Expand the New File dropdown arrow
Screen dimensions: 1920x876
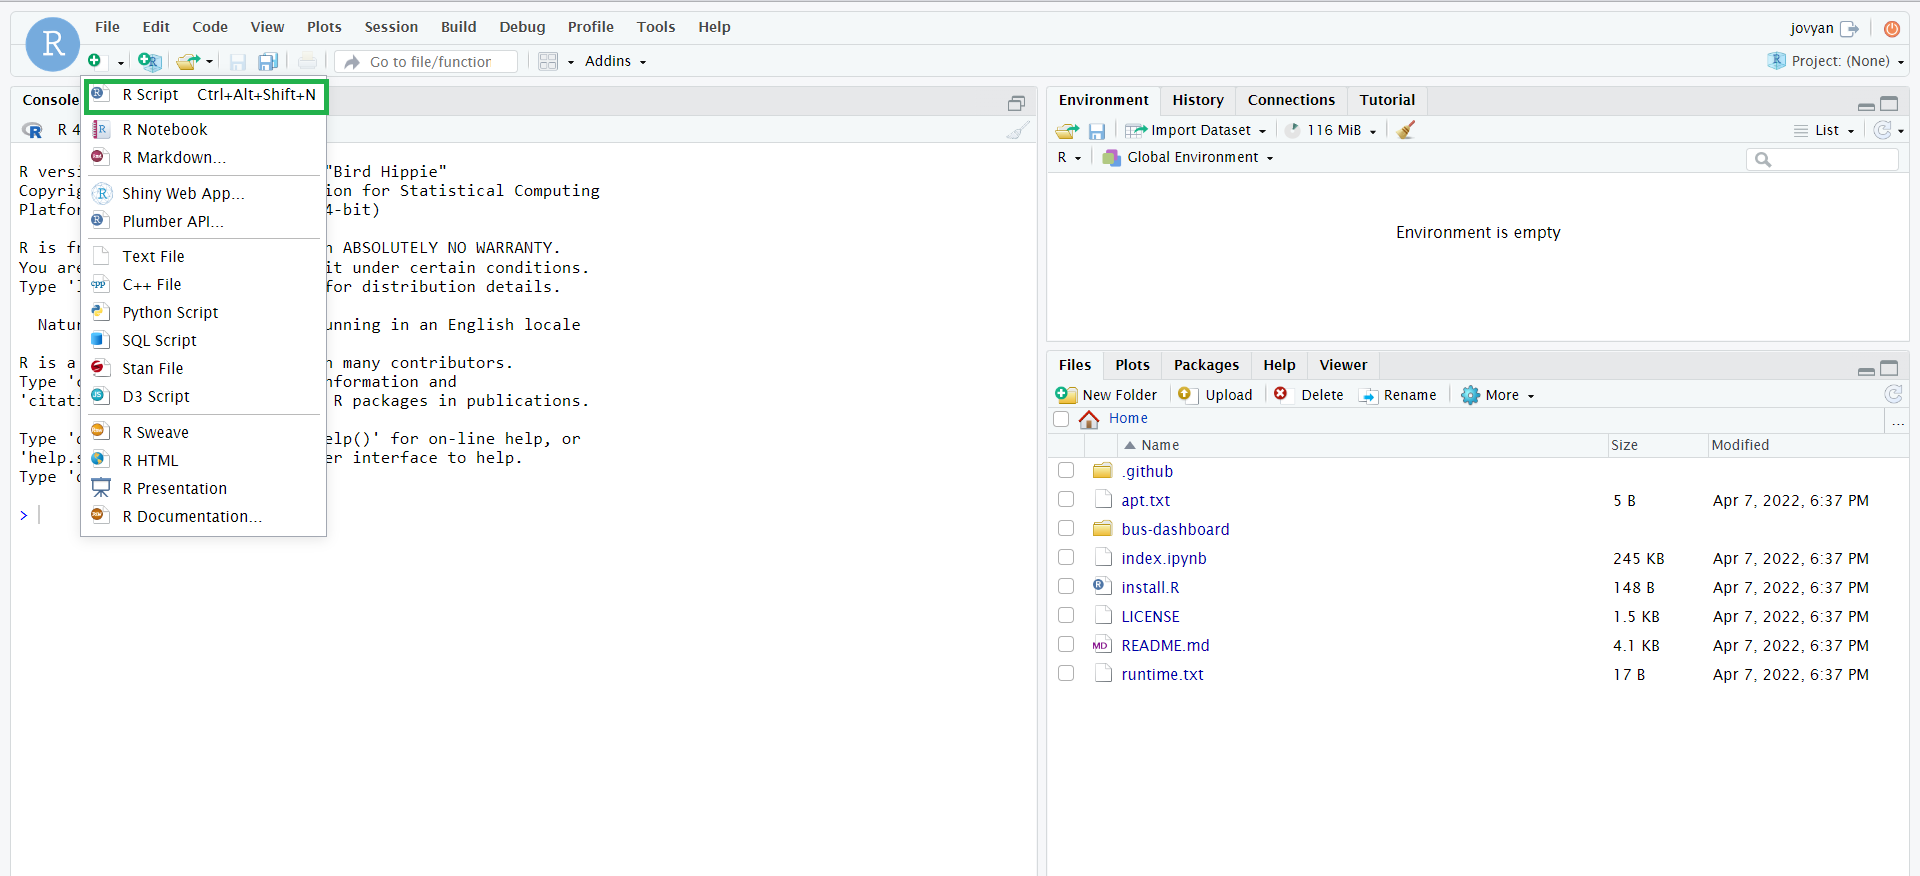pos(120,62)
